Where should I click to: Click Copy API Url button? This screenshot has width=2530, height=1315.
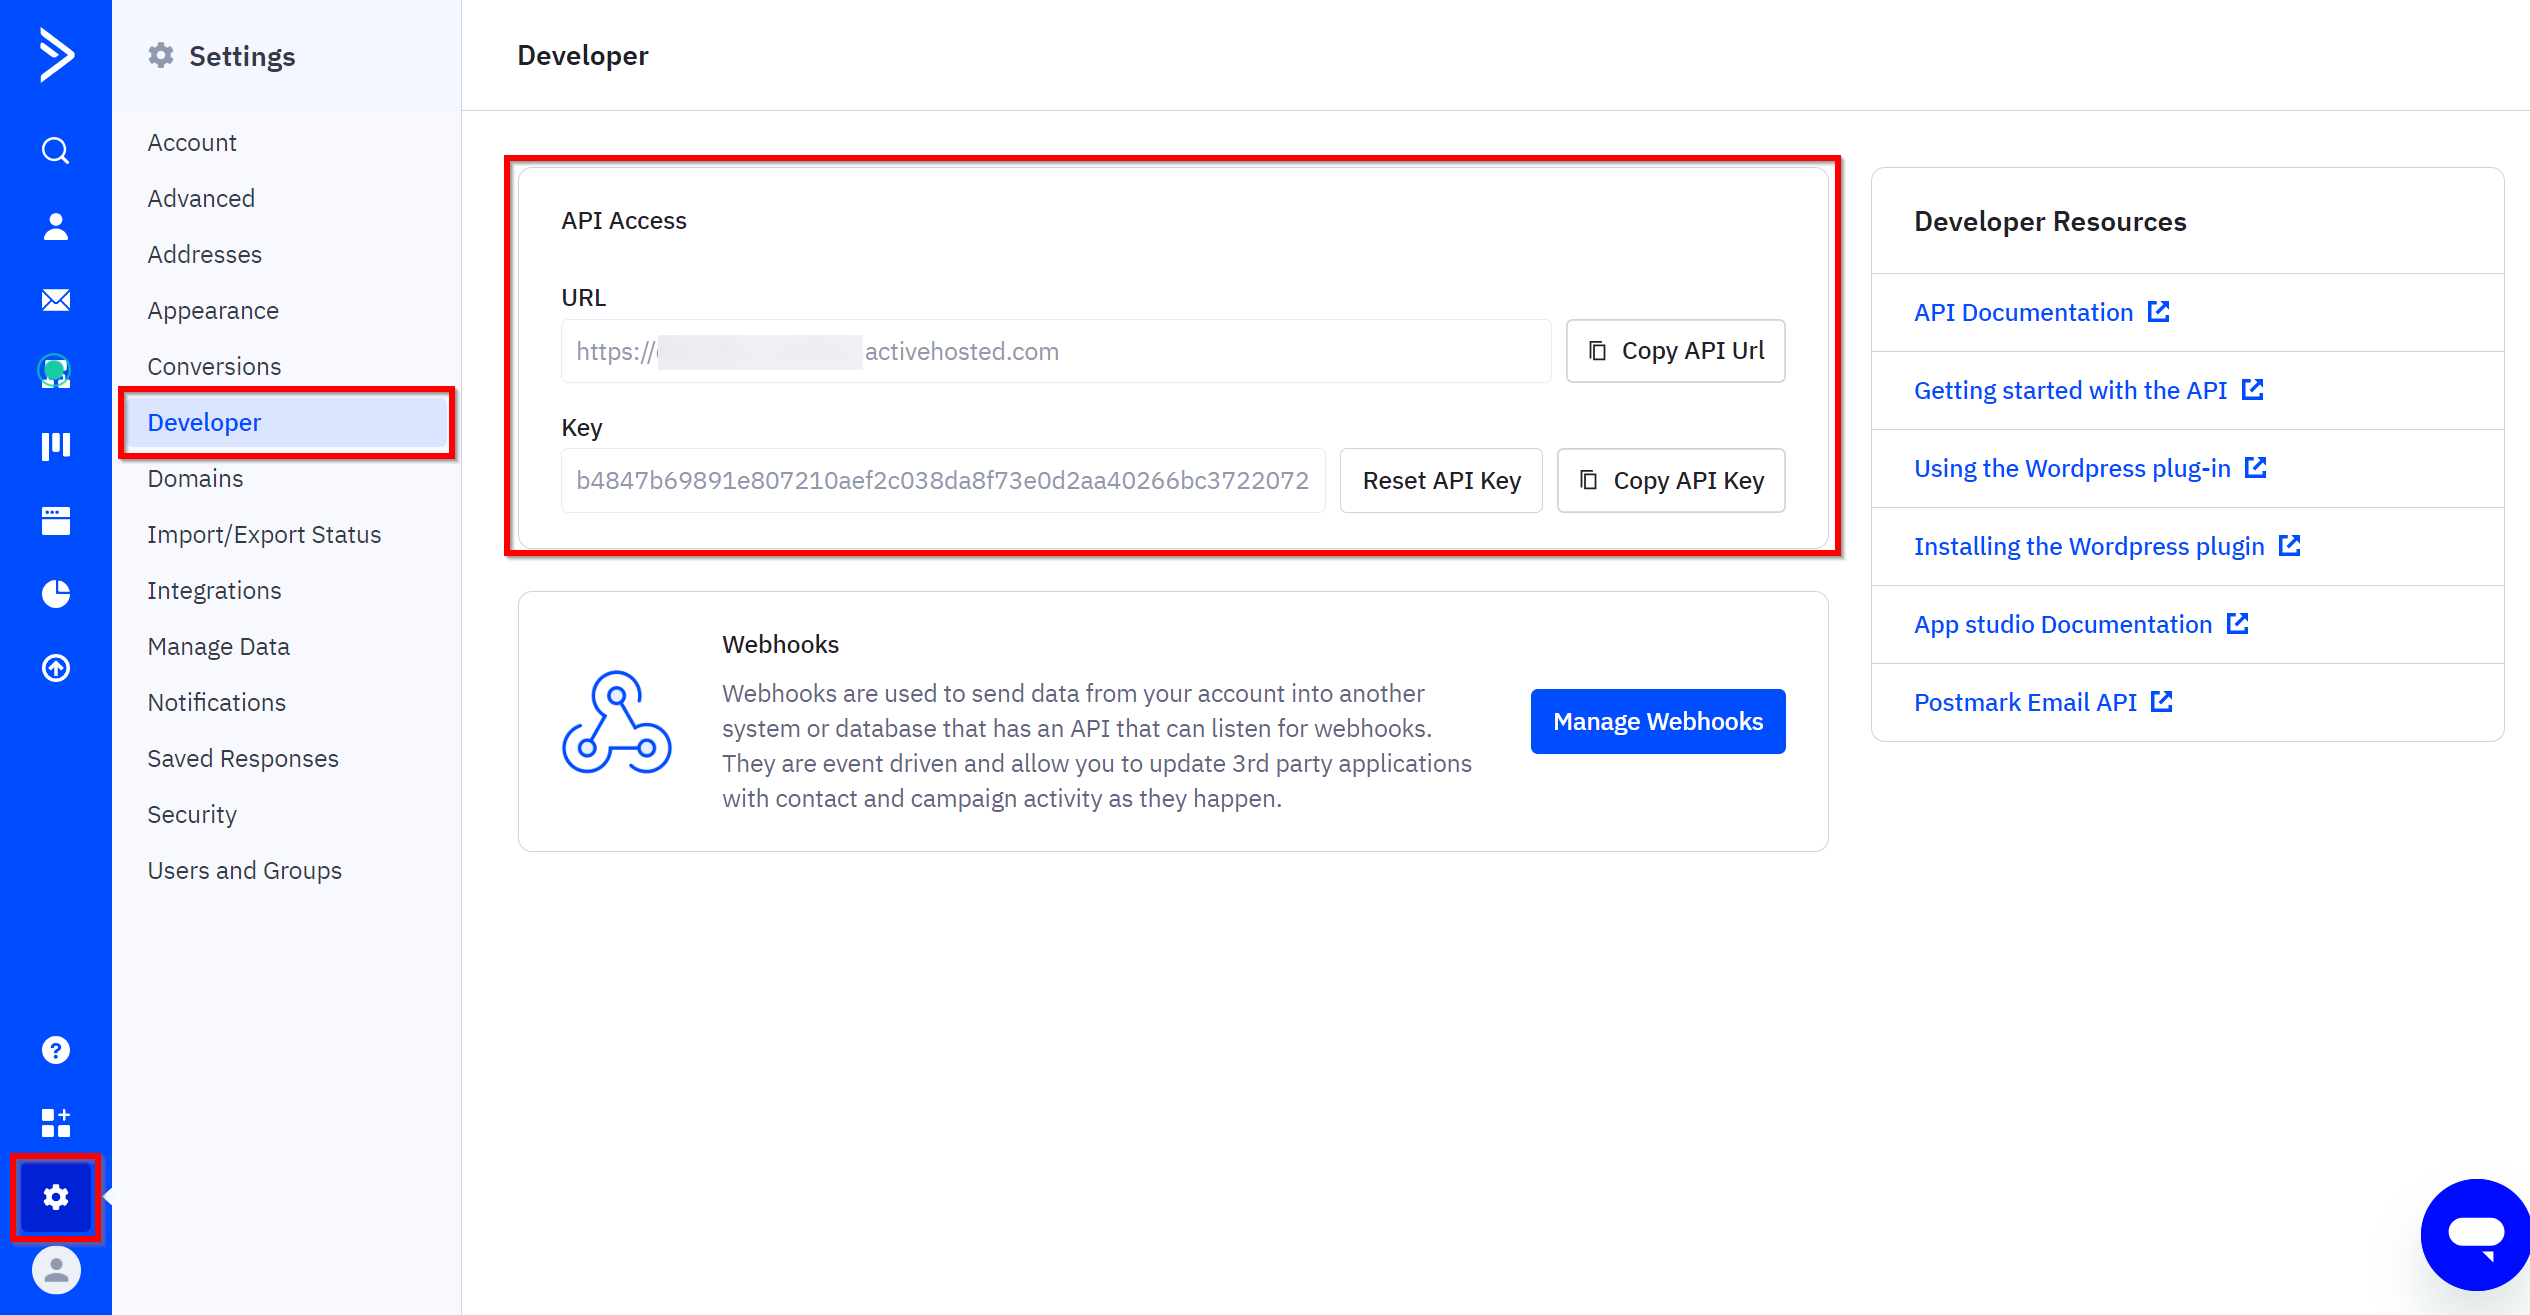pyautogui.click(x=1676, y=351)
